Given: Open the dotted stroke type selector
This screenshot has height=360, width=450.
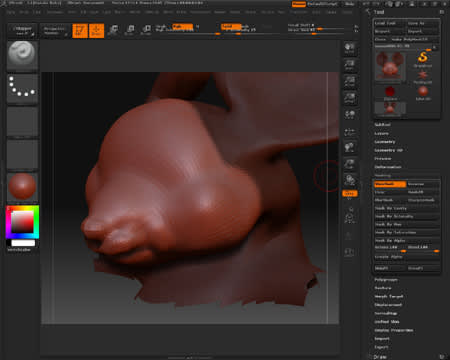Looking at the screenshot, I should click(22, 88).
